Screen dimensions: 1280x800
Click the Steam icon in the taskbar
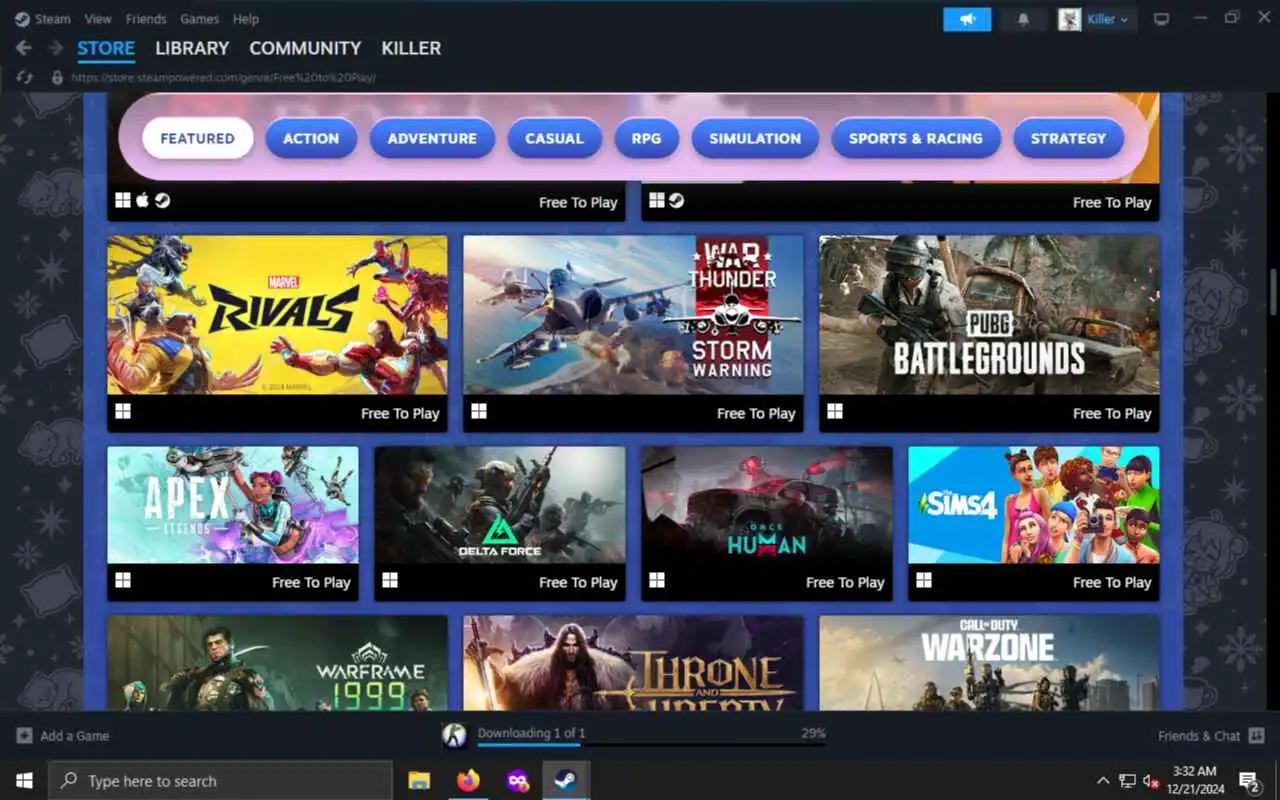pos(566,781)
